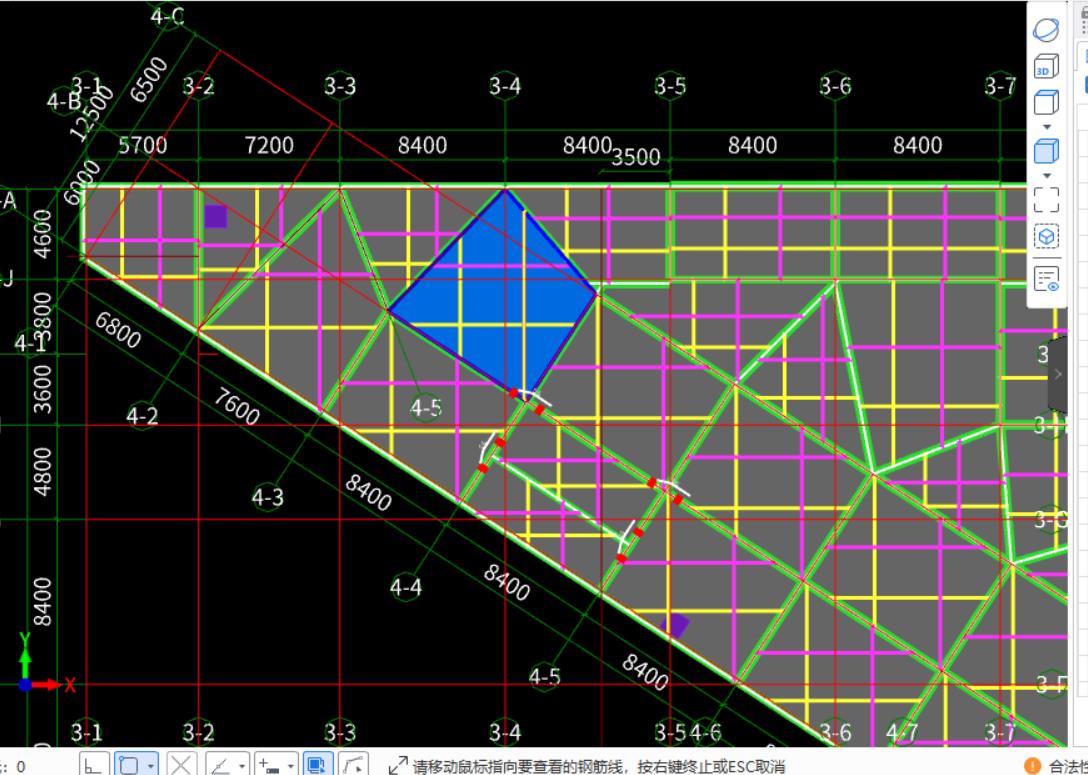This screenshot has height=775, width=1088.
Task: Open dropdown arrow below shaded cube
Action: coord(1046,176)
